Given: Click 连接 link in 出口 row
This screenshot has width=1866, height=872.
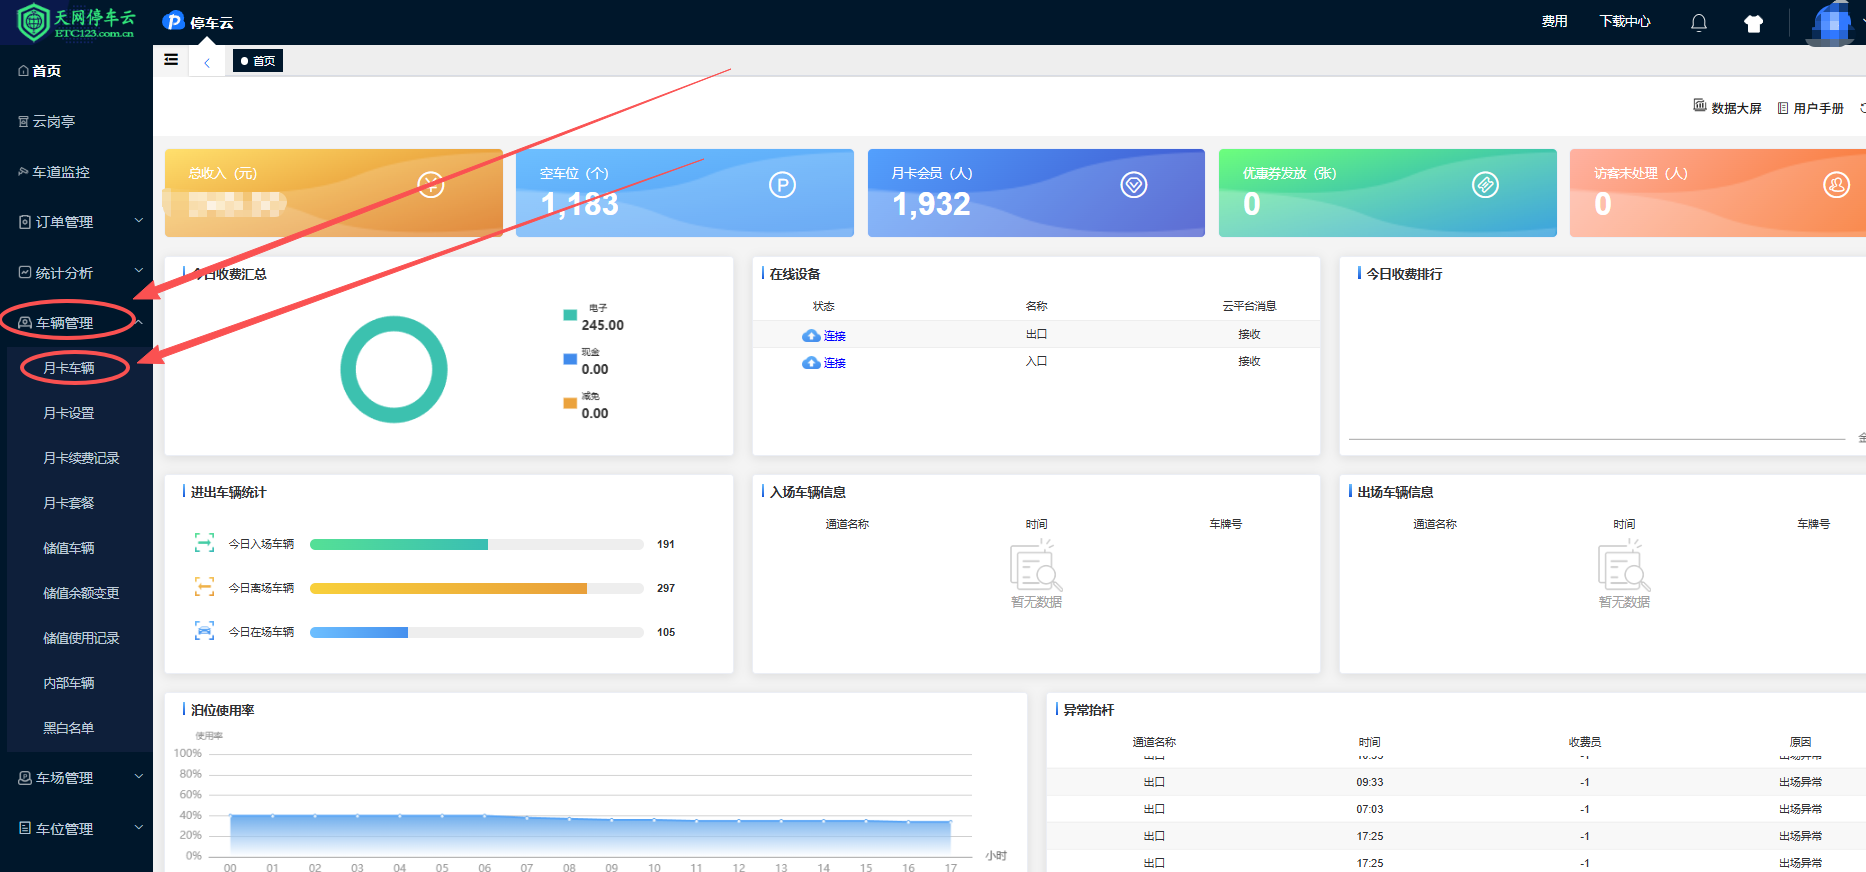Looking at the screenshot, I should tap(835, 336).
